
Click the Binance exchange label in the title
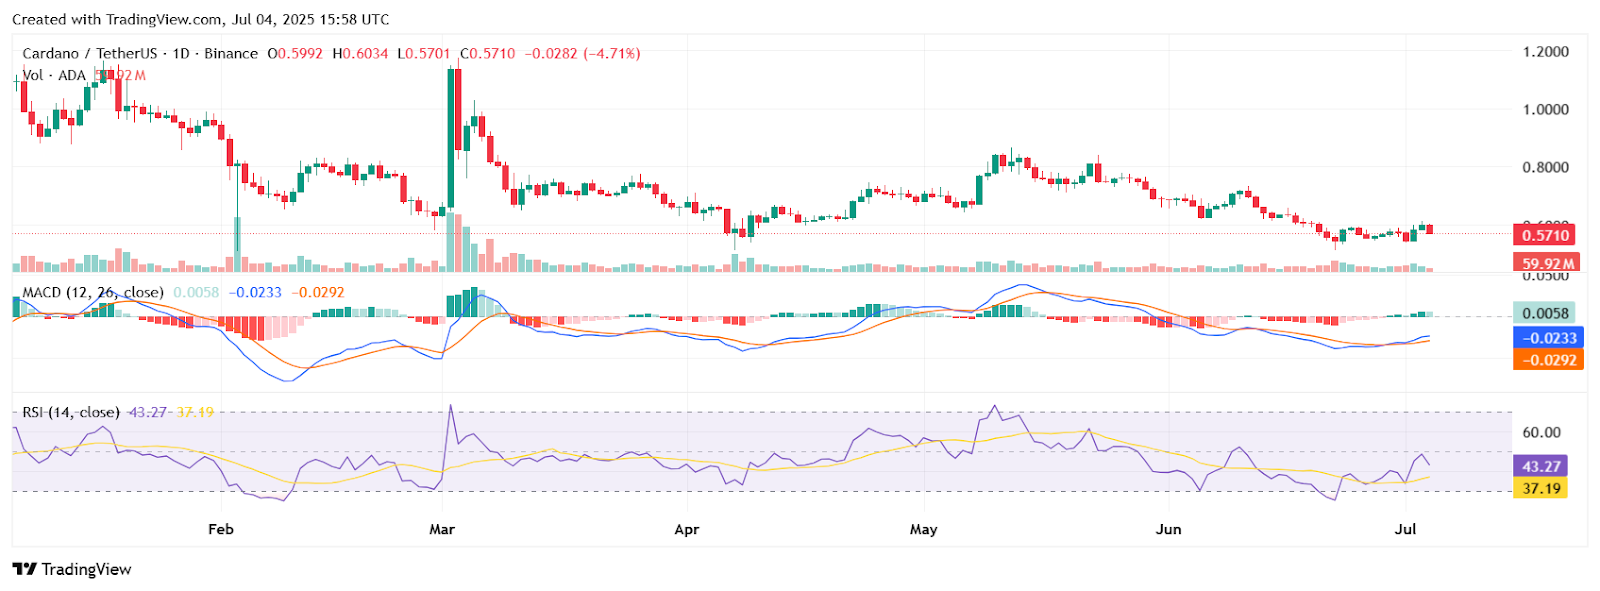231,54
